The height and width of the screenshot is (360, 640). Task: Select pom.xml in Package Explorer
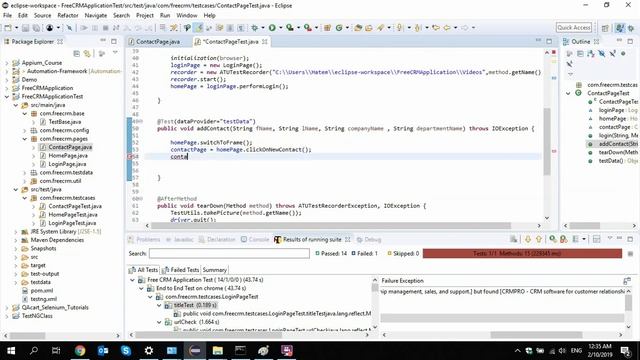point(42,291)
